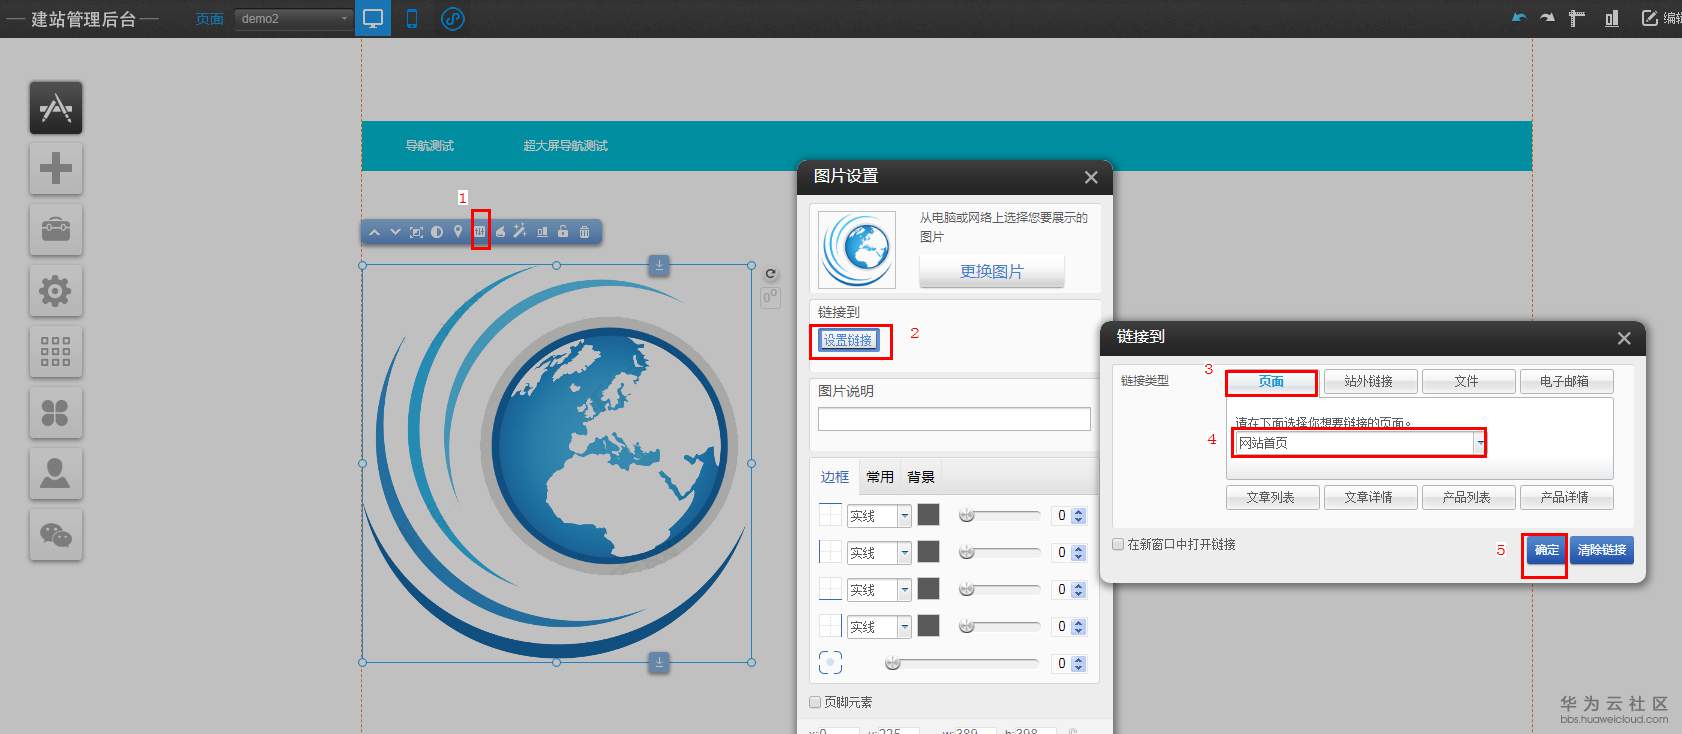Switch to the 常用 tab
Viewport: 1682px width, 734px height.
pyautogui.click(x=880, y=477)
